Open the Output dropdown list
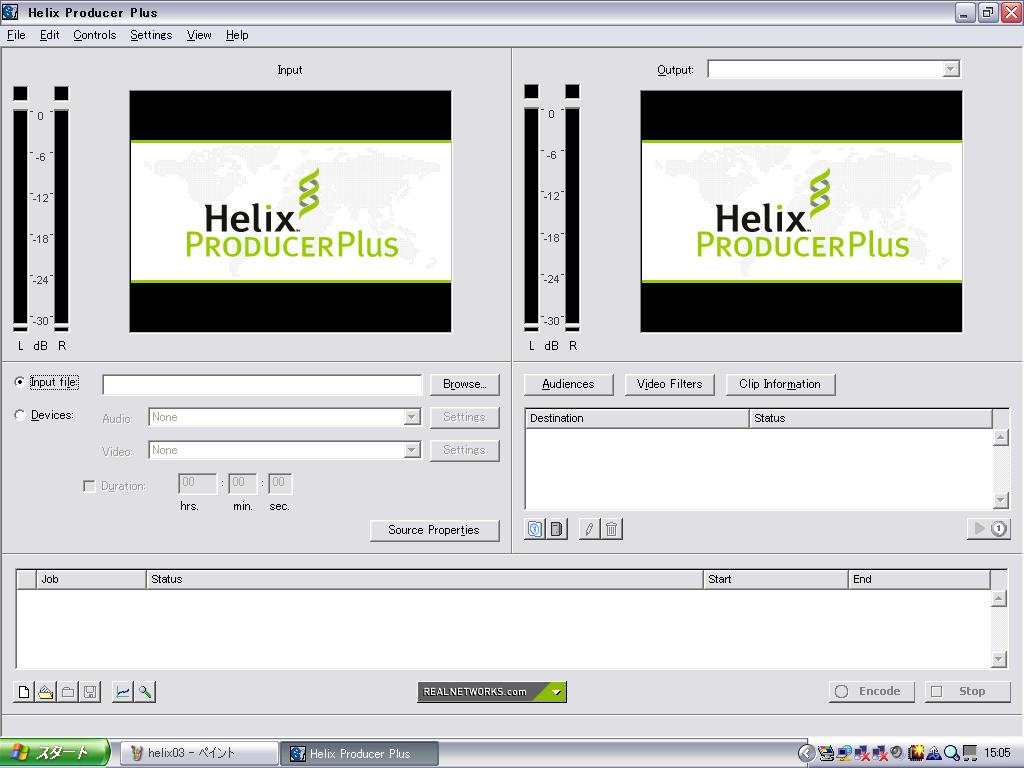This screenshot has height=768, width=1024. (951, 69)
